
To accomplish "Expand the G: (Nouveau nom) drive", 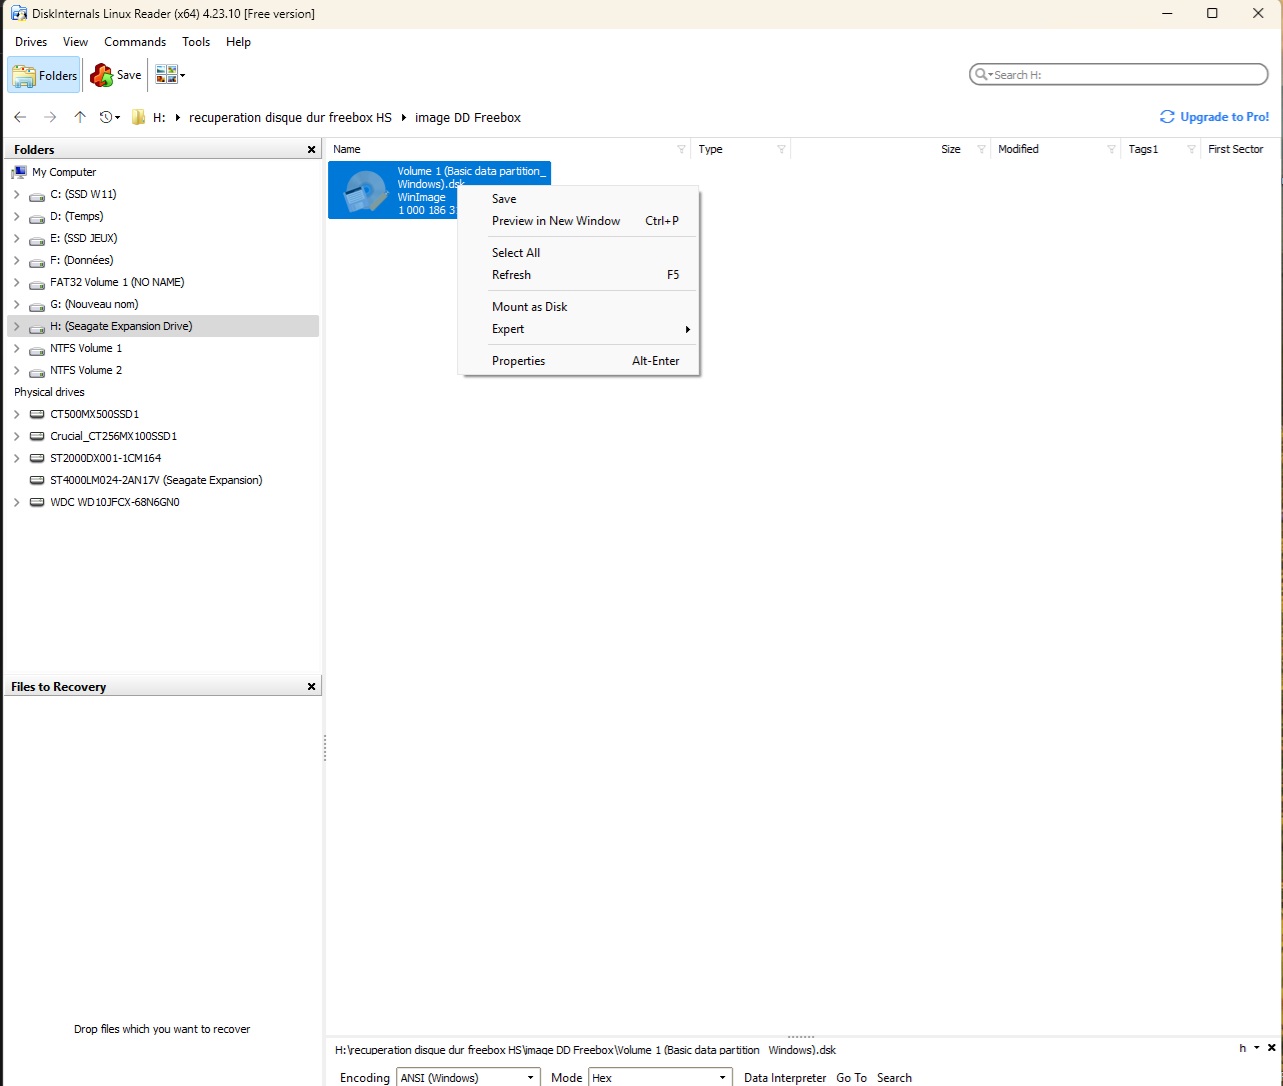I will (17, 304).
